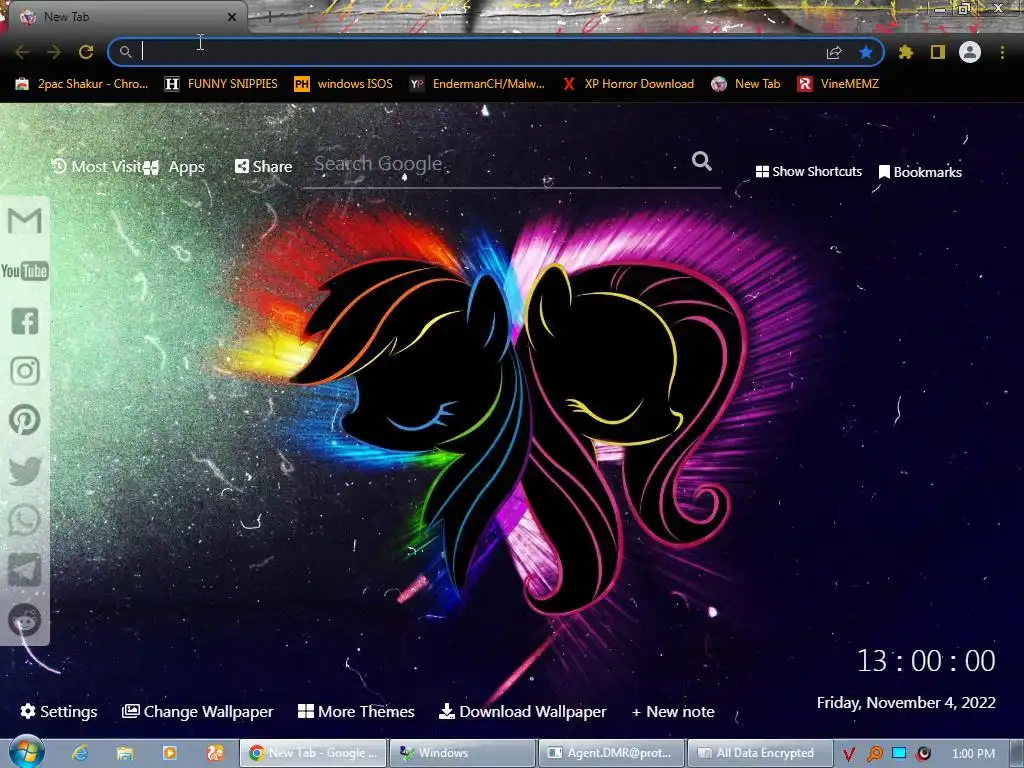This screenshot has width=1024, height=768.
Task: Open Chrome three-dot menu
Action: [x=1002, y=52]
